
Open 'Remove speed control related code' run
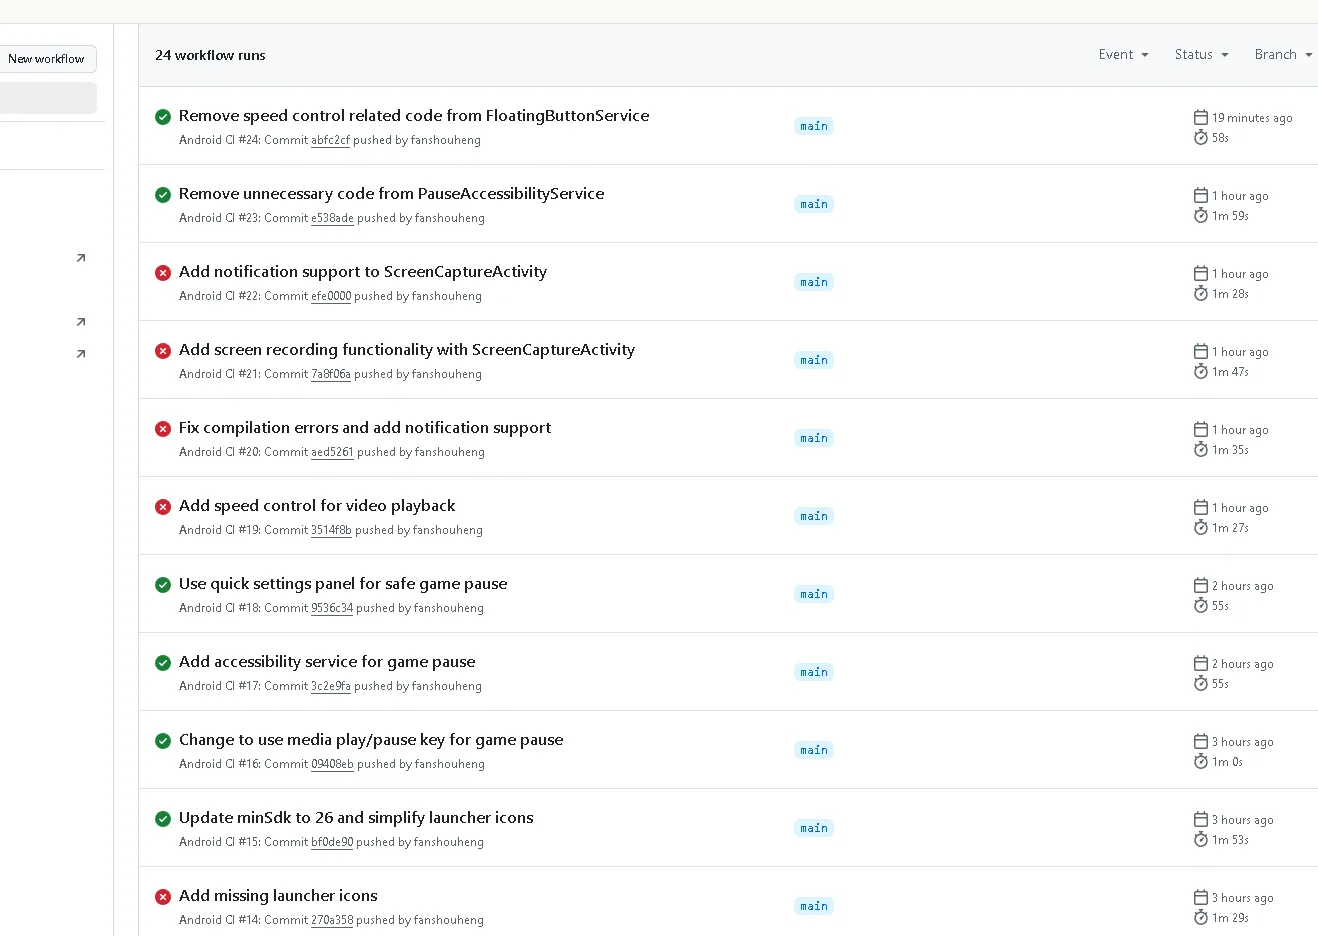pyautogui.click(x=414, y=116)
